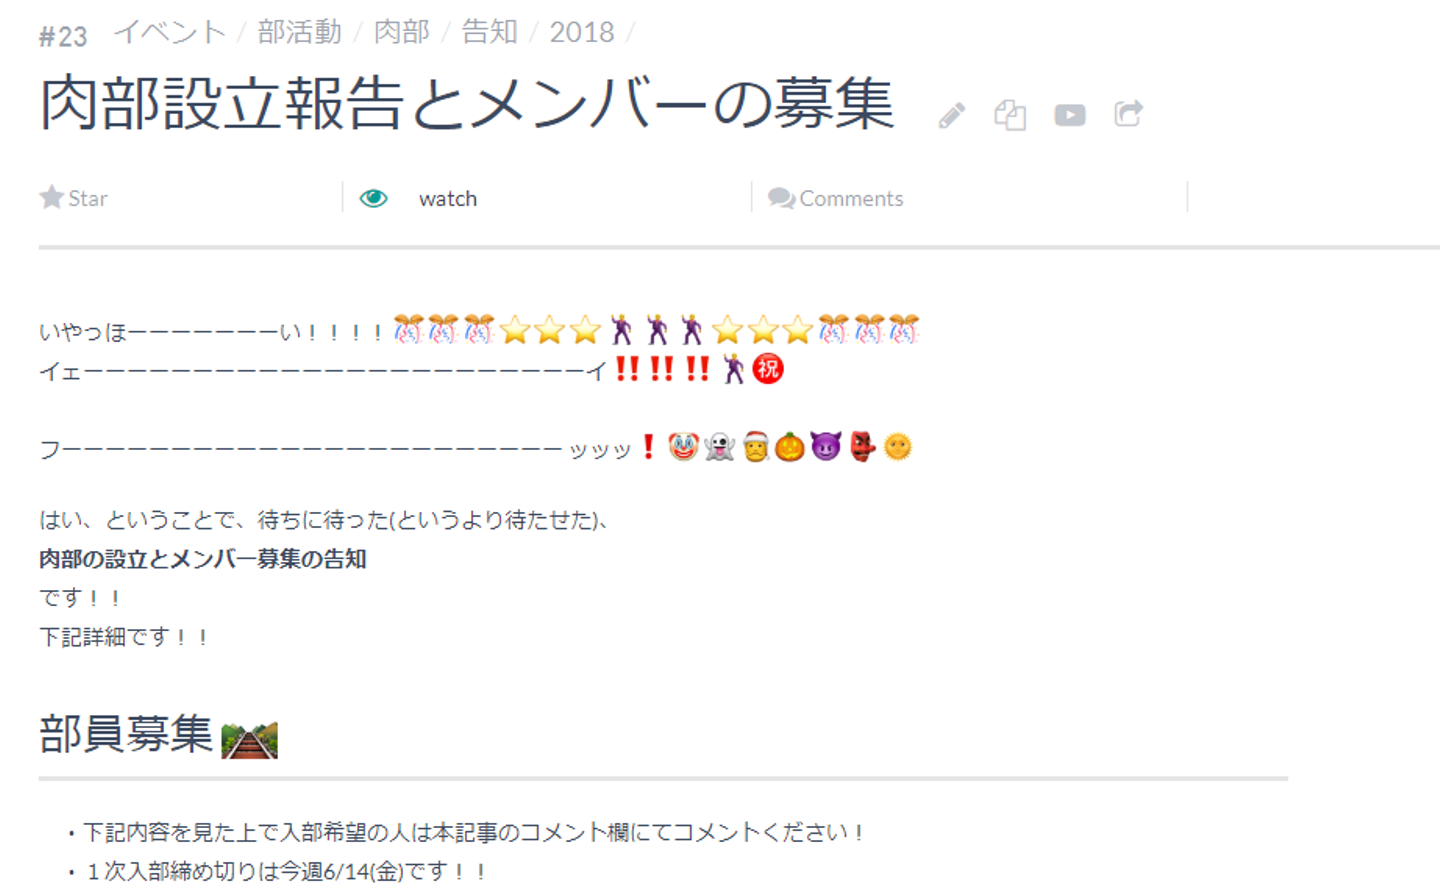Go to 肉部 breadcrumb category
Screen dimensions: 1440x889
pos(401,32)
